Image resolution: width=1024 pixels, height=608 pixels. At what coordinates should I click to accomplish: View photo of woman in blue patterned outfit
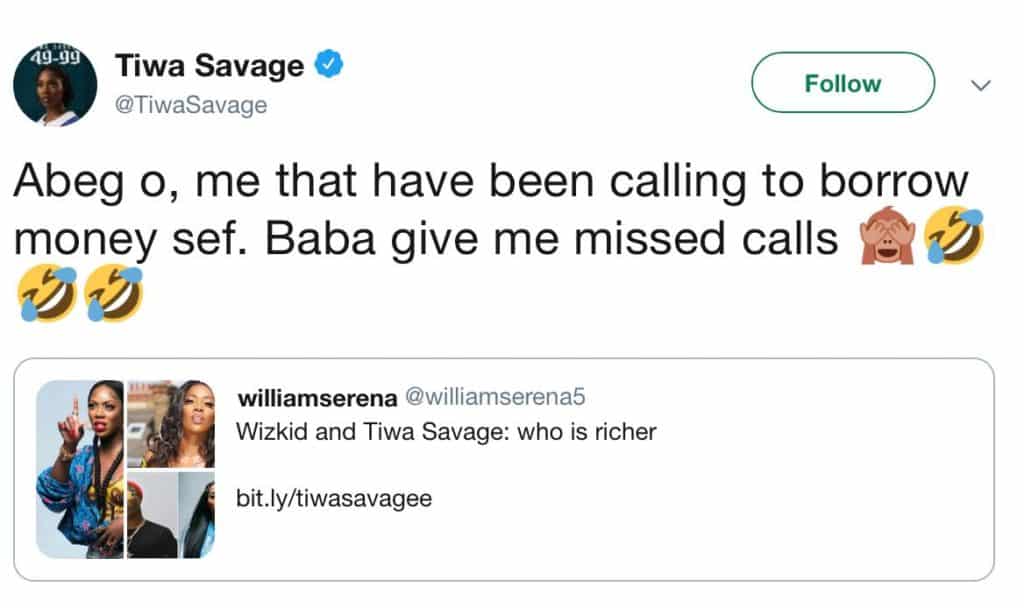(x=80, y=470)
